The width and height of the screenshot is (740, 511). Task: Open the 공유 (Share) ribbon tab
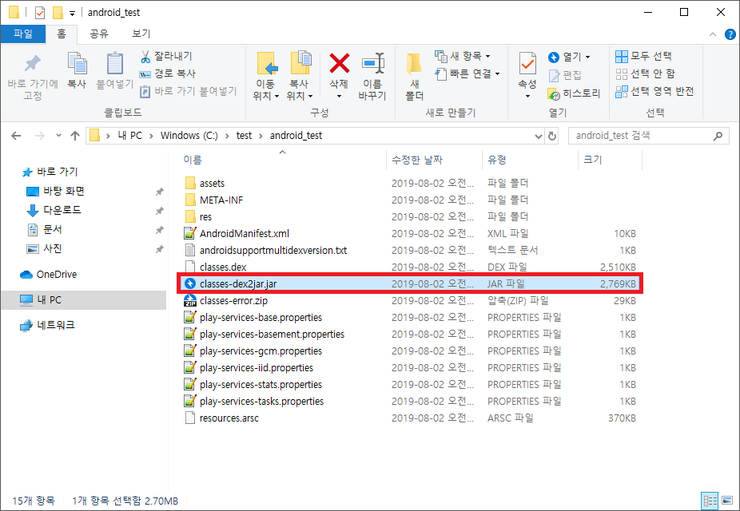99,33
